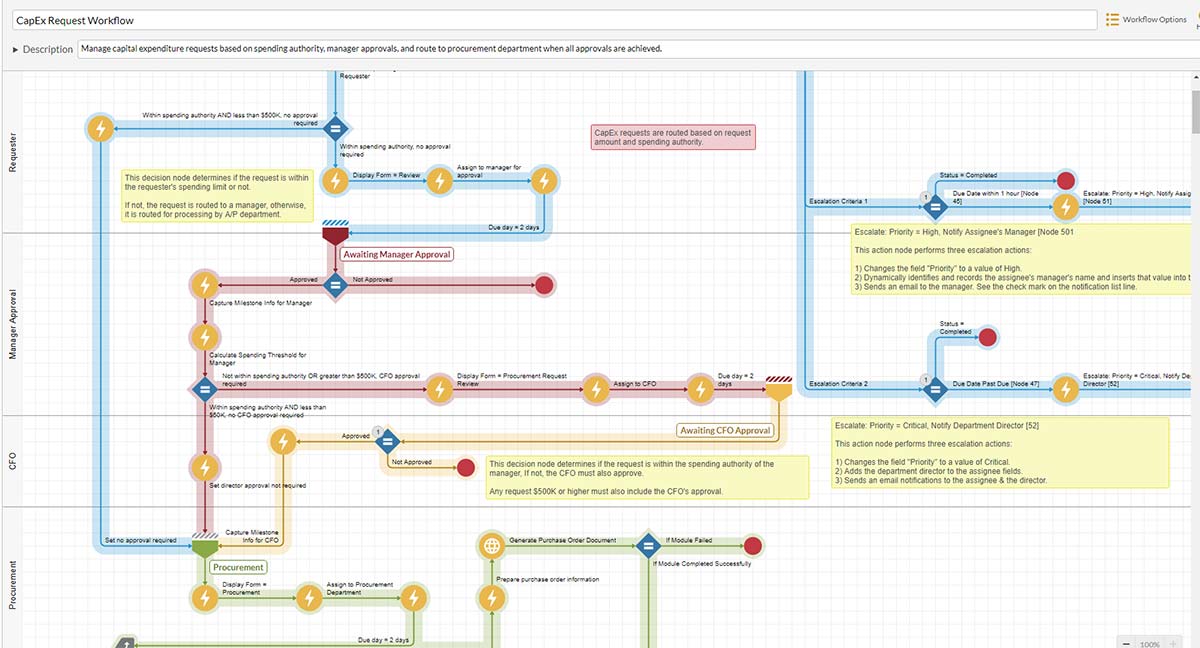Click the green Procurement milestone label

[x=238, y=567]
